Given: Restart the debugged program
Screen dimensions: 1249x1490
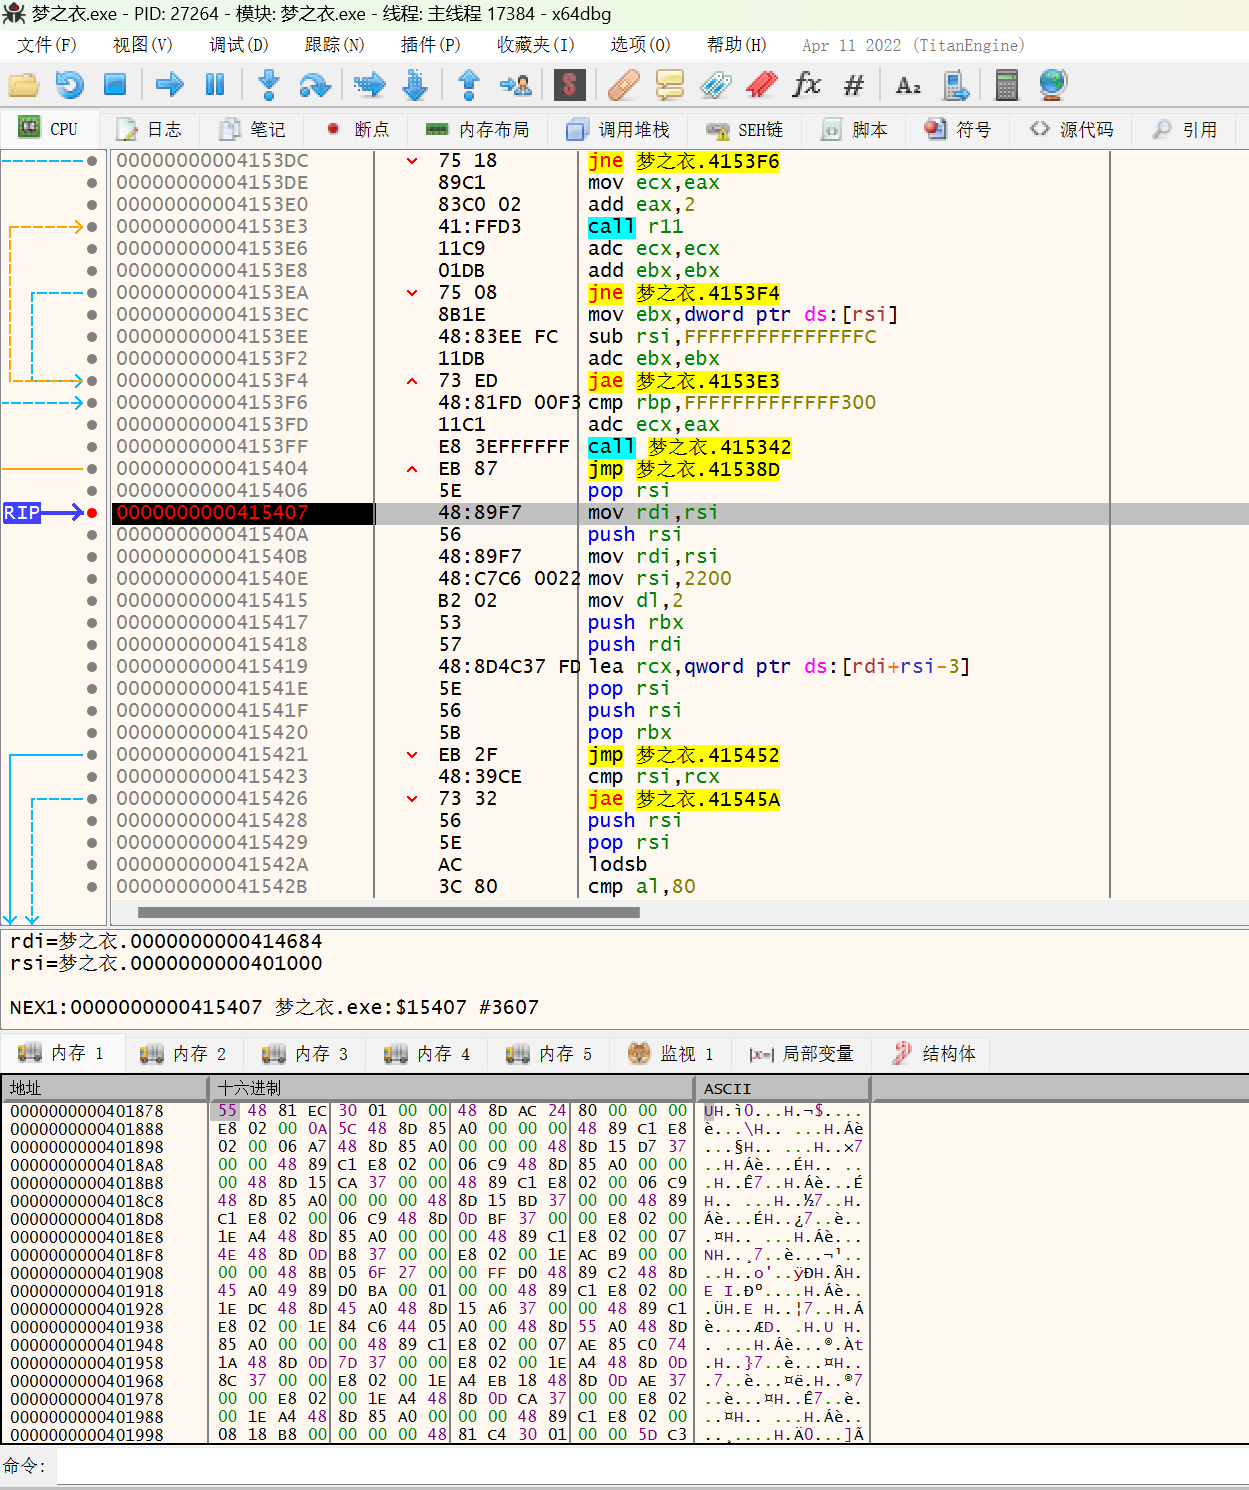Looking at the screenshot, I should click(69, 85).
